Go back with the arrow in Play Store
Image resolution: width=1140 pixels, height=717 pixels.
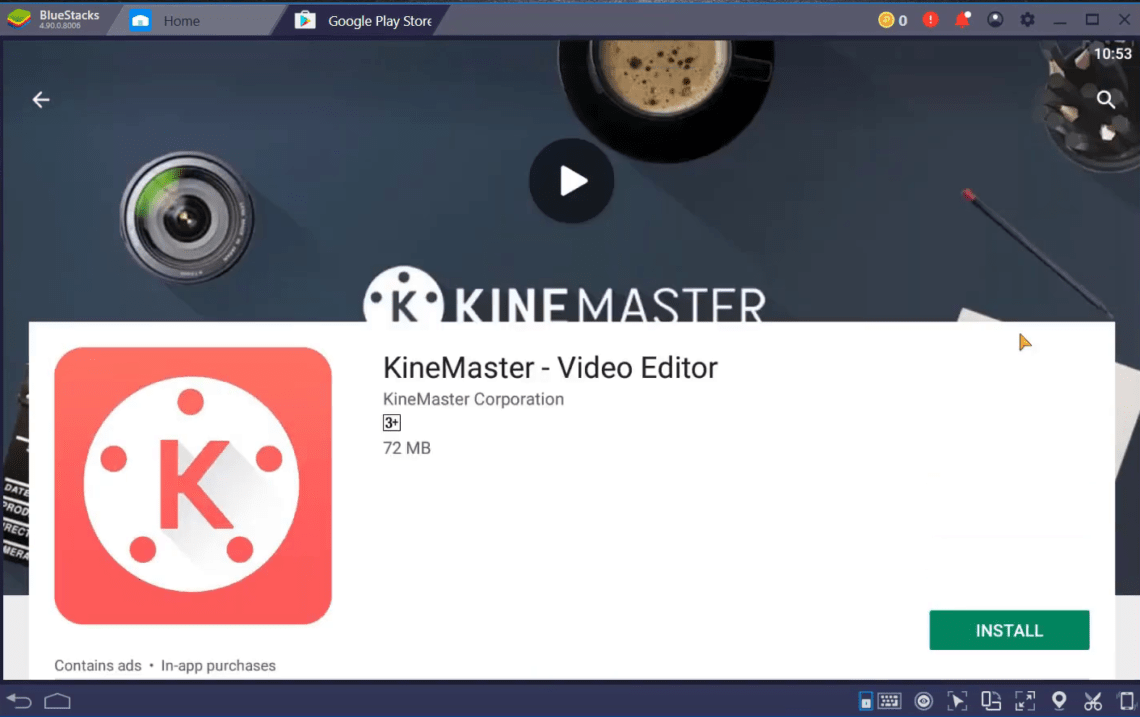point(41,100)
